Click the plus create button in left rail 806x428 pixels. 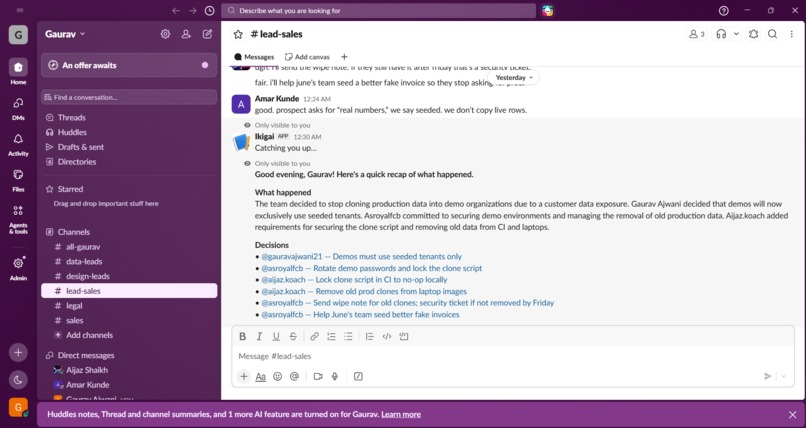[x=18, y=352]
